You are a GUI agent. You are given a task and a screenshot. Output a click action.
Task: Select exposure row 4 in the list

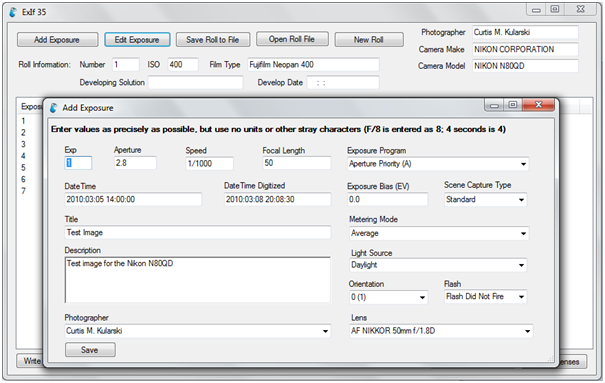click(23, 156)
